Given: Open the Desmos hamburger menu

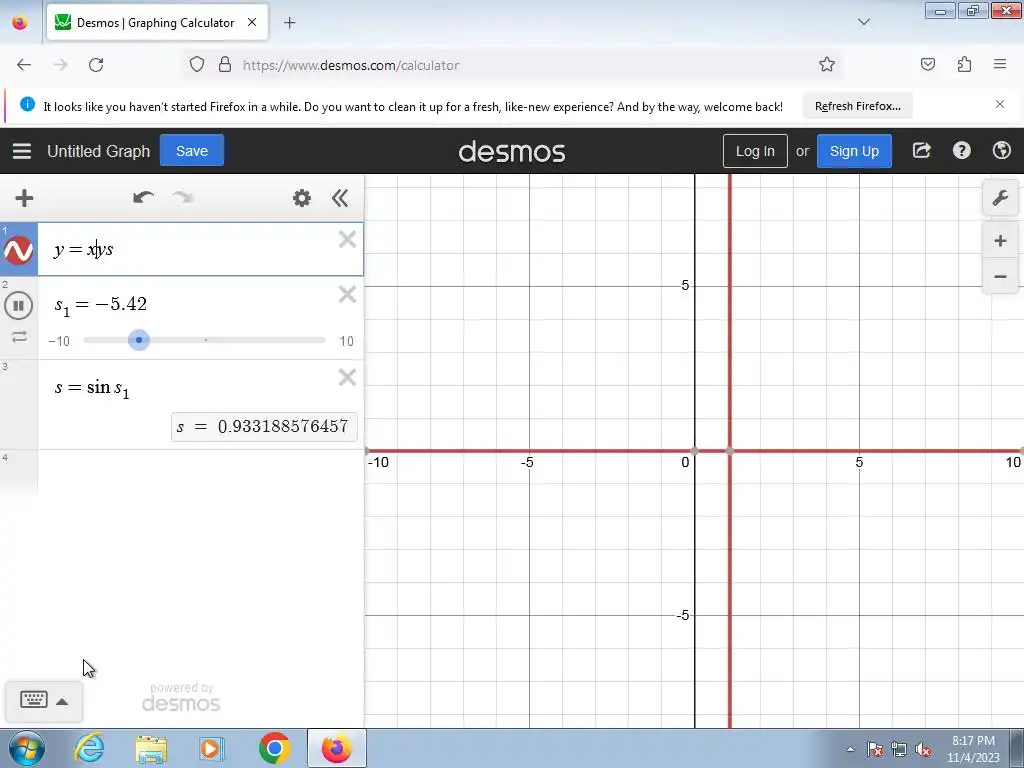Looking at the screenshot, I should [22, 151].
